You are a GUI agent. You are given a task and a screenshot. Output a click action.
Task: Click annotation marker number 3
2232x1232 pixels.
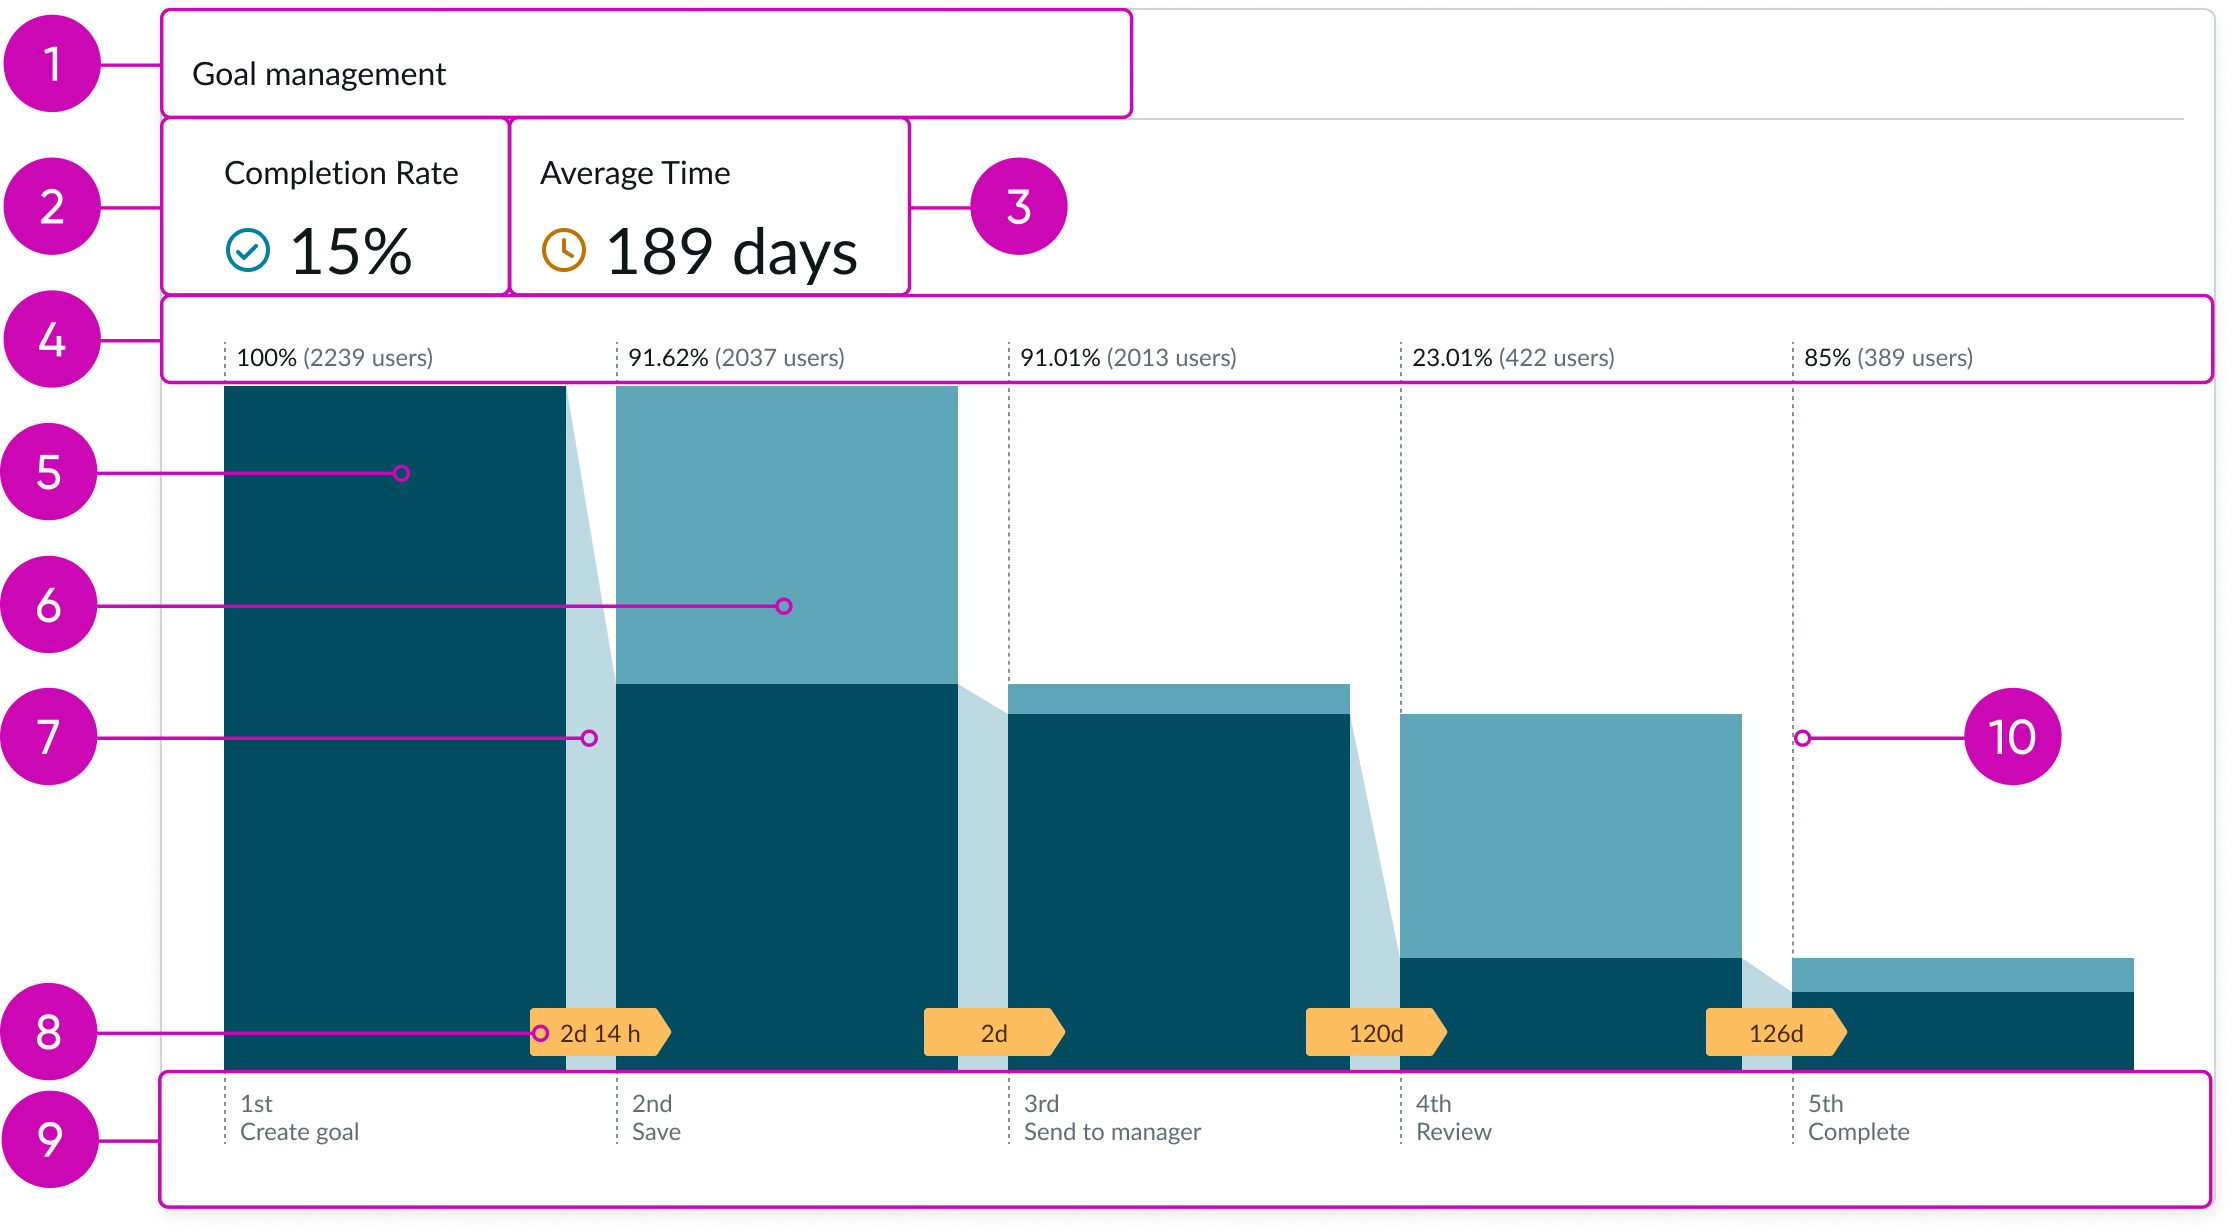click(x=1018, y=207)
